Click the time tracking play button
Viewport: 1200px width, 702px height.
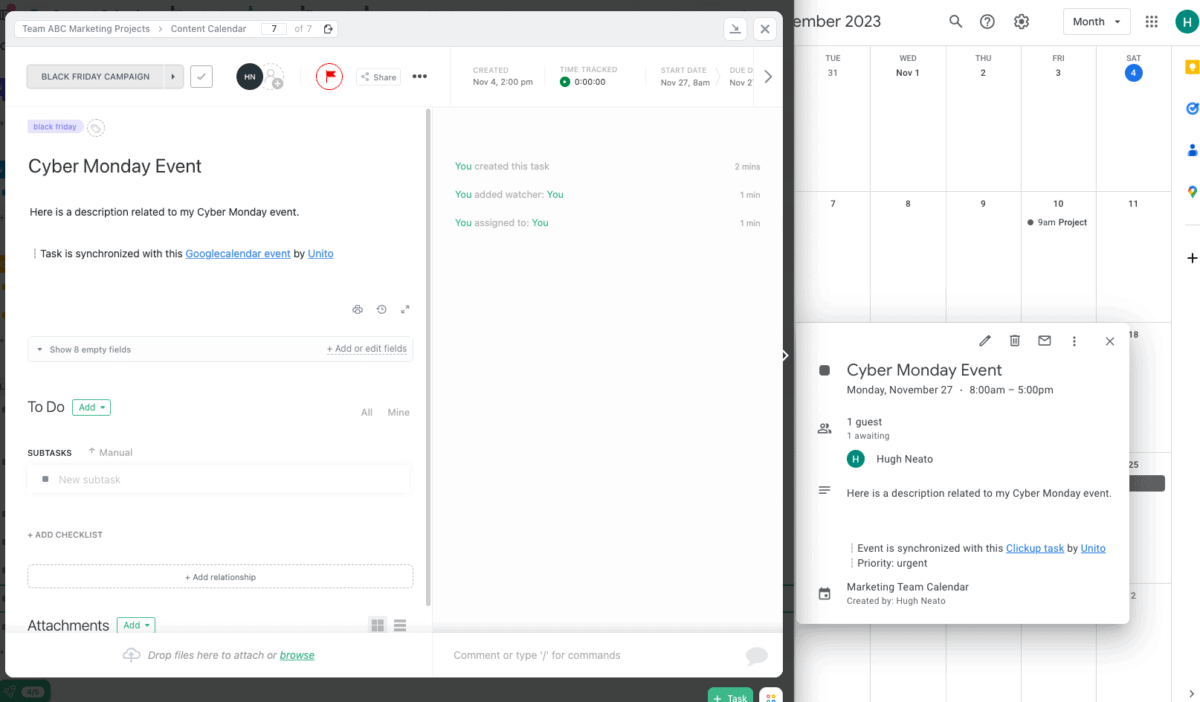pos(565,82)
